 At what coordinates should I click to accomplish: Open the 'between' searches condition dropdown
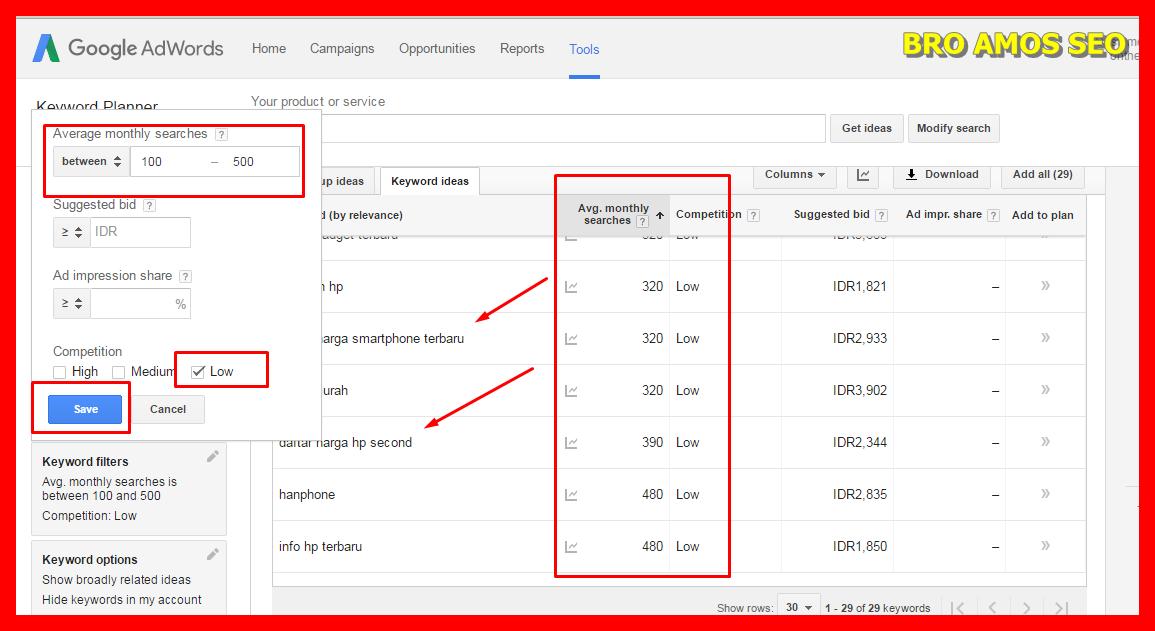click(92, 162)
